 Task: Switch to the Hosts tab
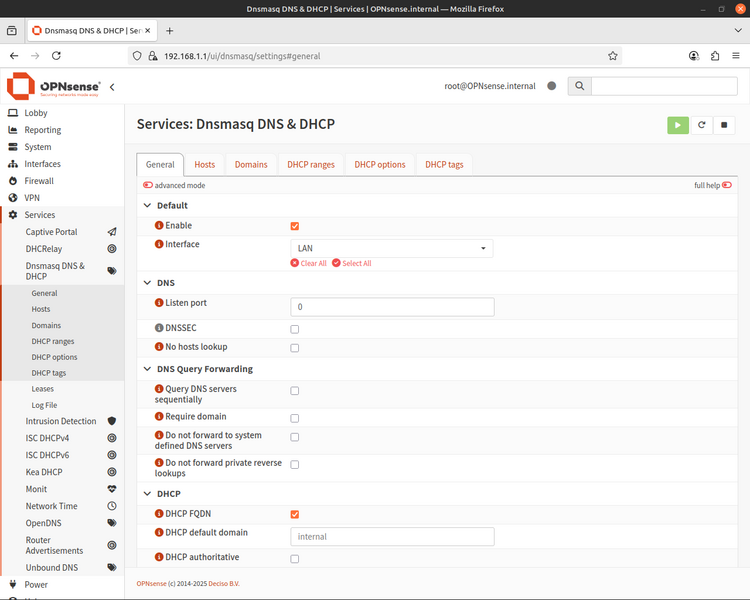click(204, 165)
